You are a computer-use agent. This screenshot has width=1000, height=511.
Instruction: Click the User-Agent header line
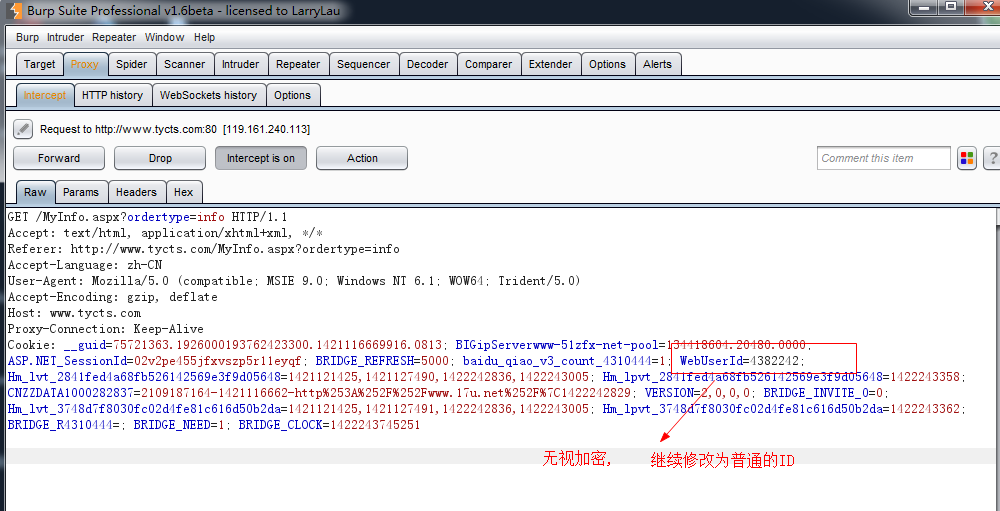pos(294,281)
